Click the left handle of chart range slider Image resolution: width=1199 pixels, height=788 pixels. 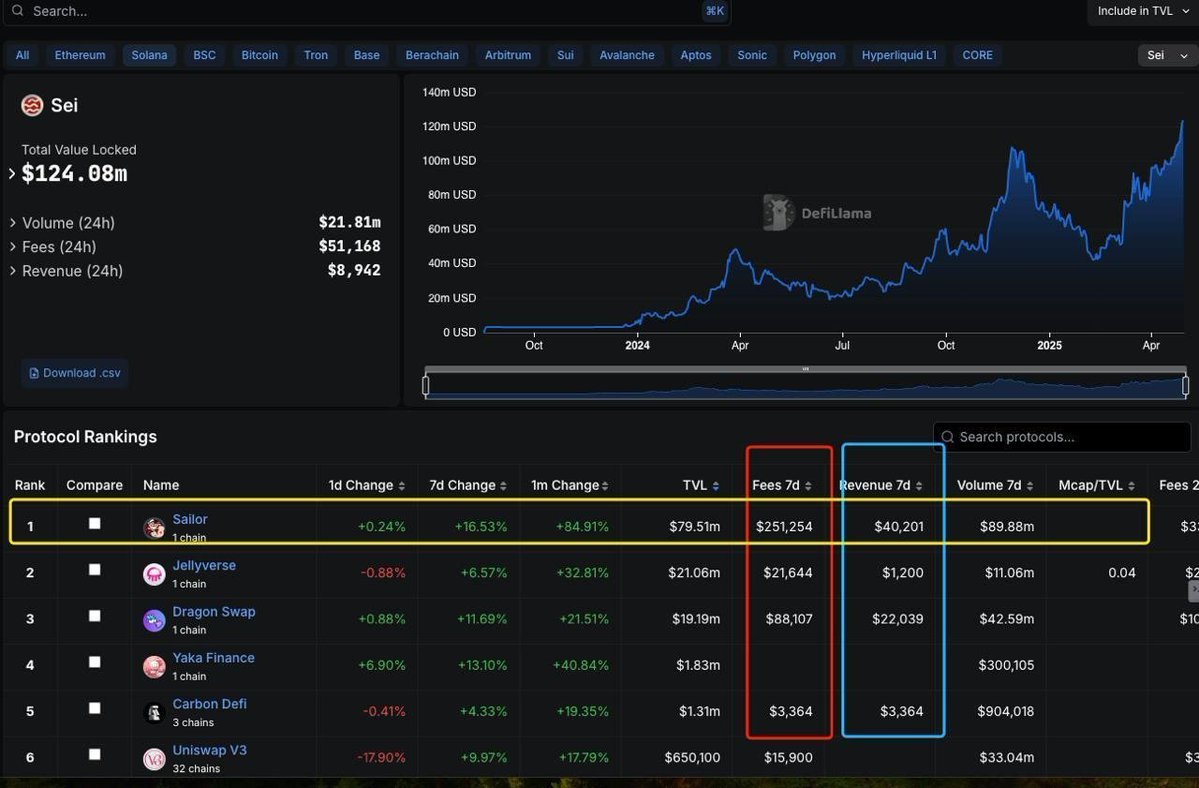point(426,386)
